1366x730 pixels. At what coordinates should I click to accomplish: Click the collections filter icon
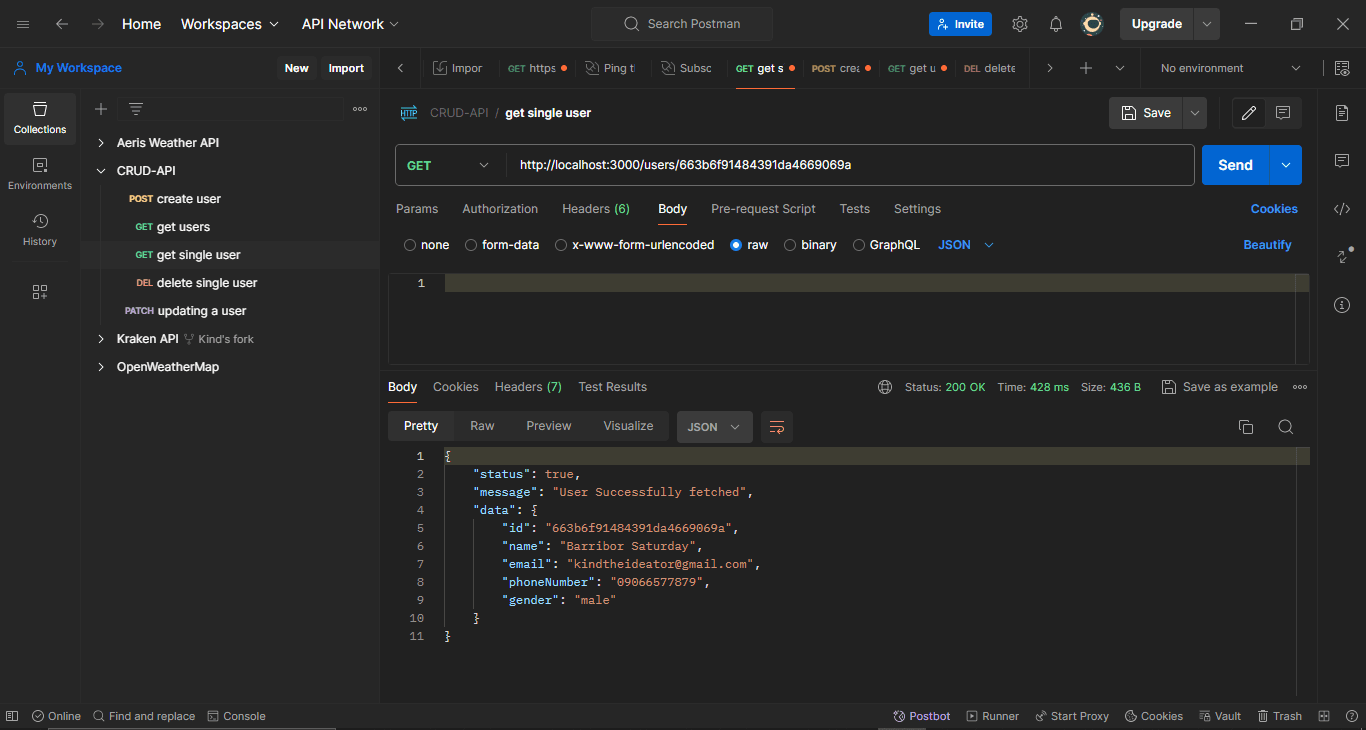(136, 109)
